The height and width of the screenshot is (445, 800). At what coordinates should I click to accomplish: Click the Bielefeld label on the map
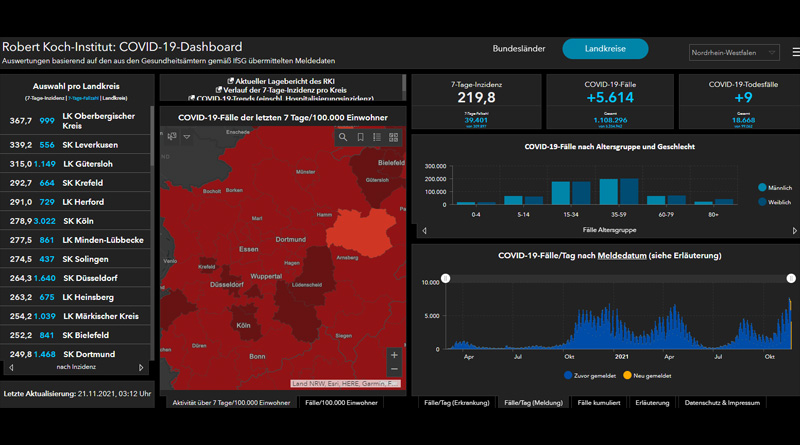point(391,163)
